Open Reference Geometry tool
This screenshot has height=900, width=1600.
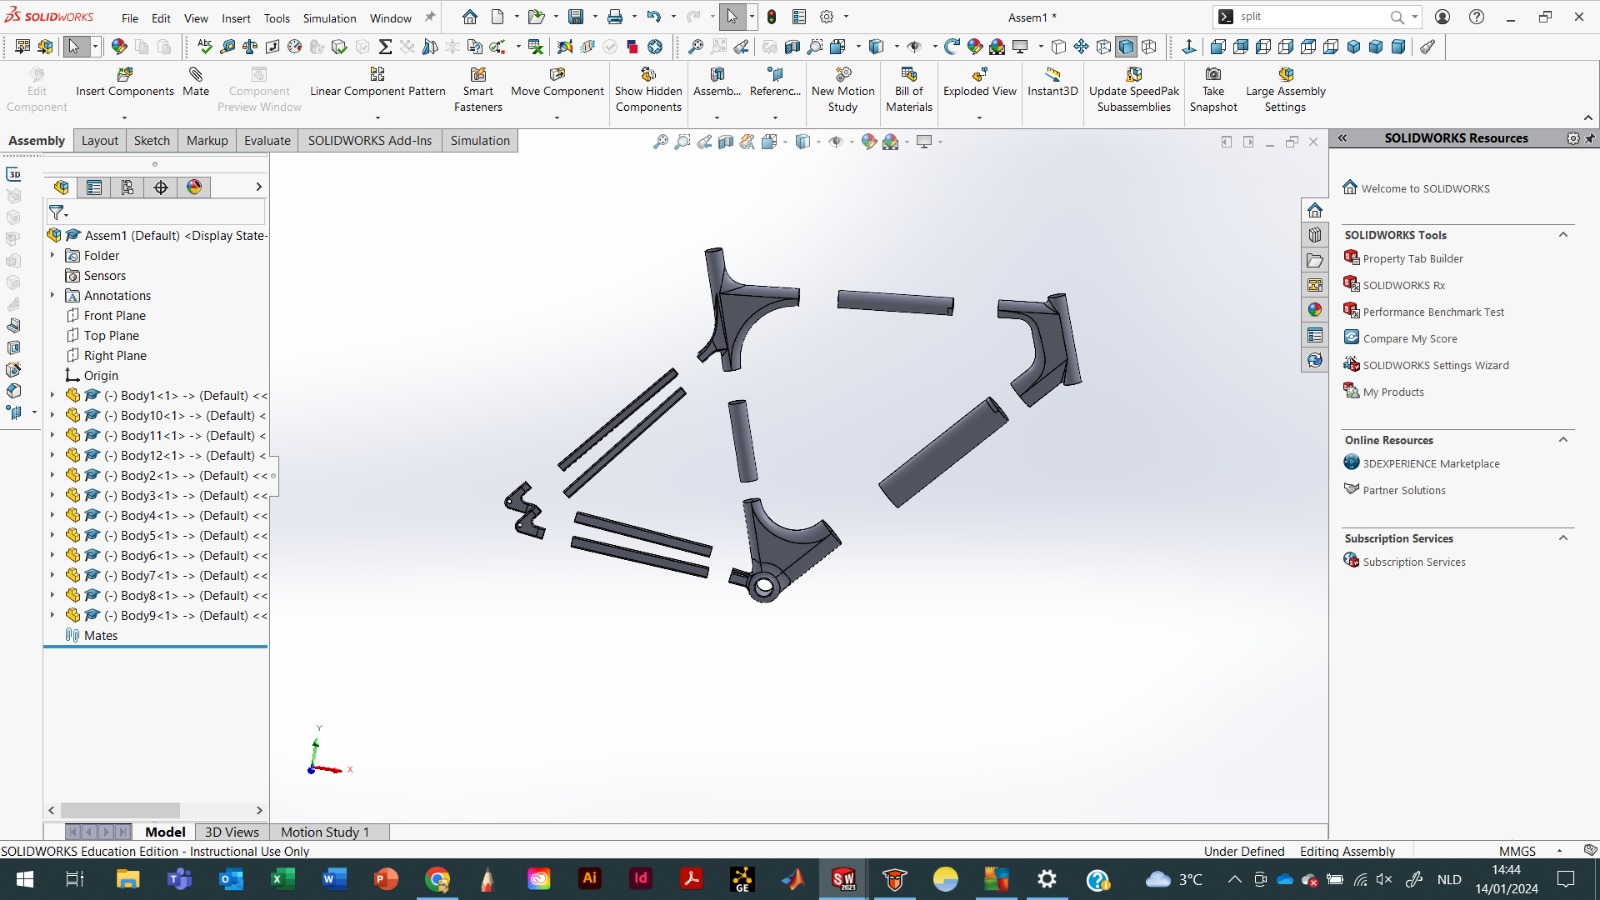[x=775, y=83]
